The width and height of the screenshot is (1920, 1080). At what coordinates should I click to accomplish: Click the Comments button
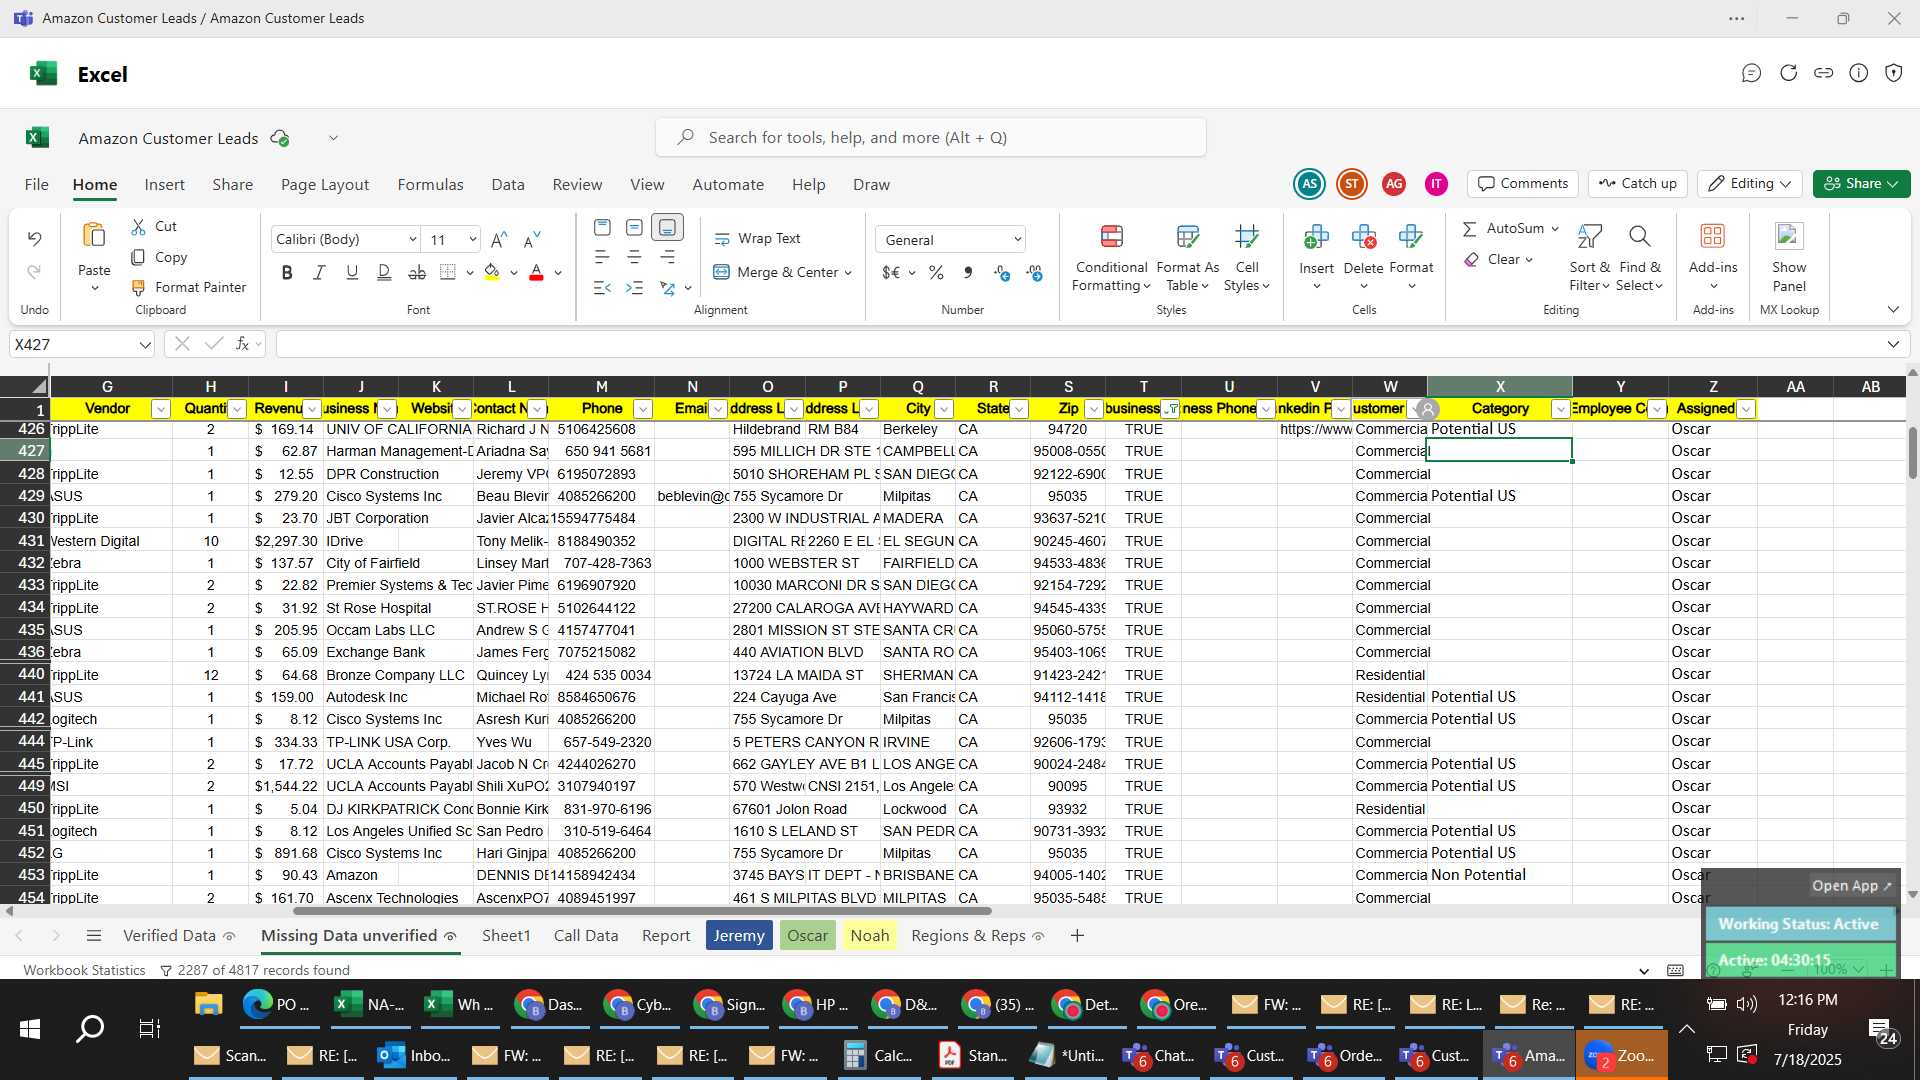(x=1522, y=184)
